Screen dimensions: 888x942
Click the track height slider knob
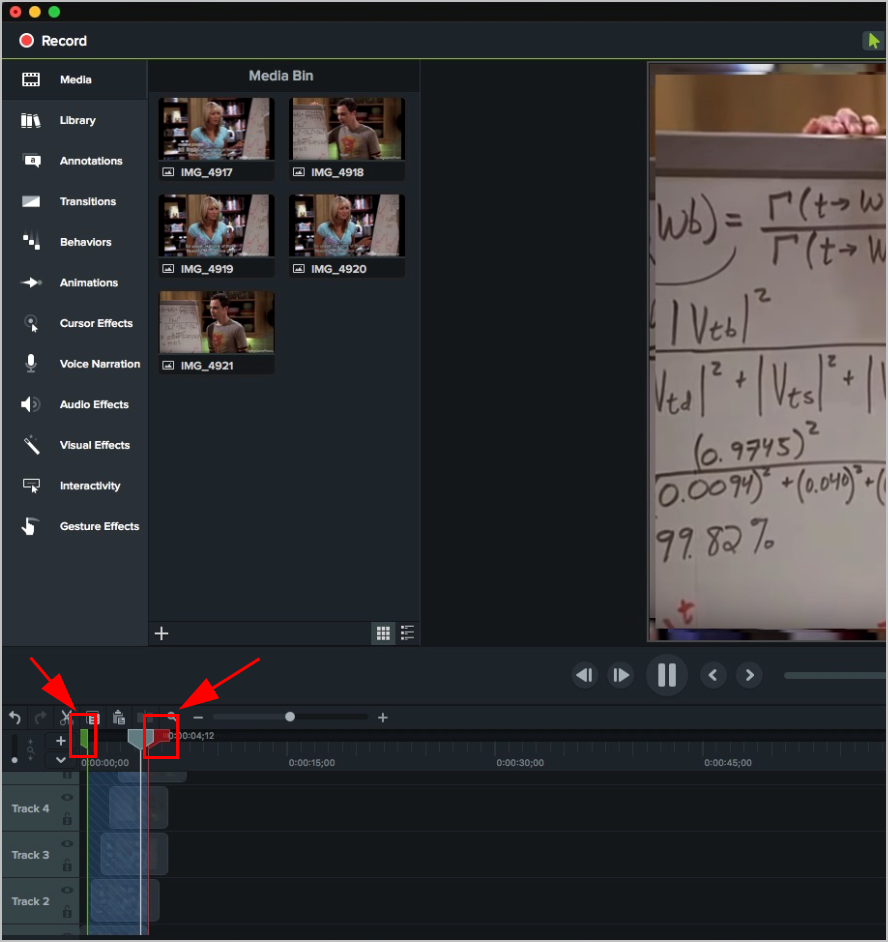(x=14, y=760)
